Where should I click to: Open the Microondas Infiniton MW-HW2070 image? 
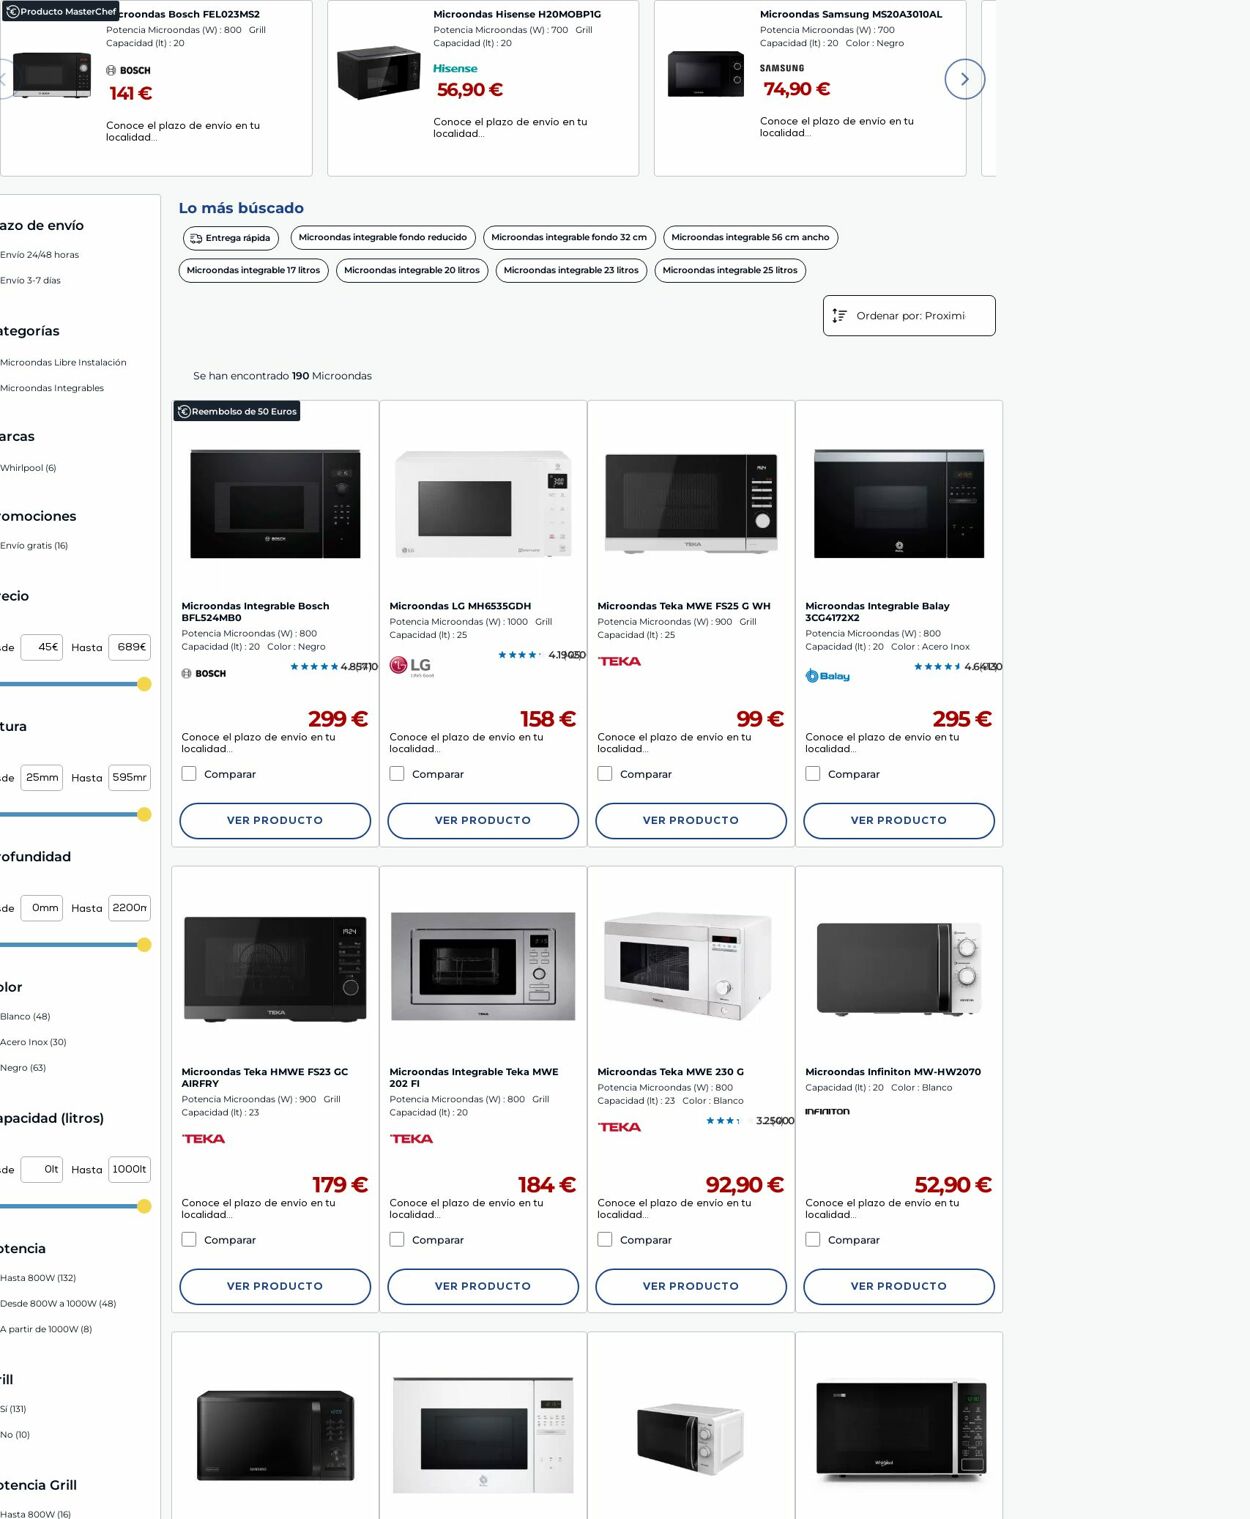[899, 968]
